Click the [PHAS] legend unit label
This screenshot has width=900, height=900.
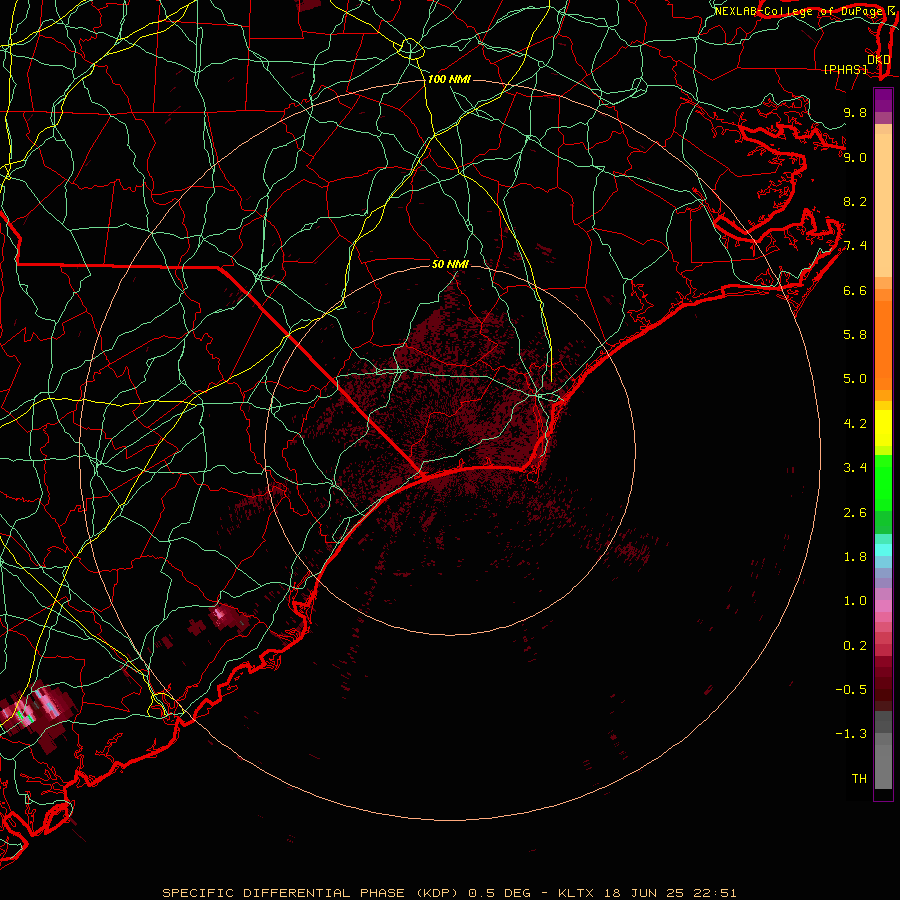coord(845,69)
